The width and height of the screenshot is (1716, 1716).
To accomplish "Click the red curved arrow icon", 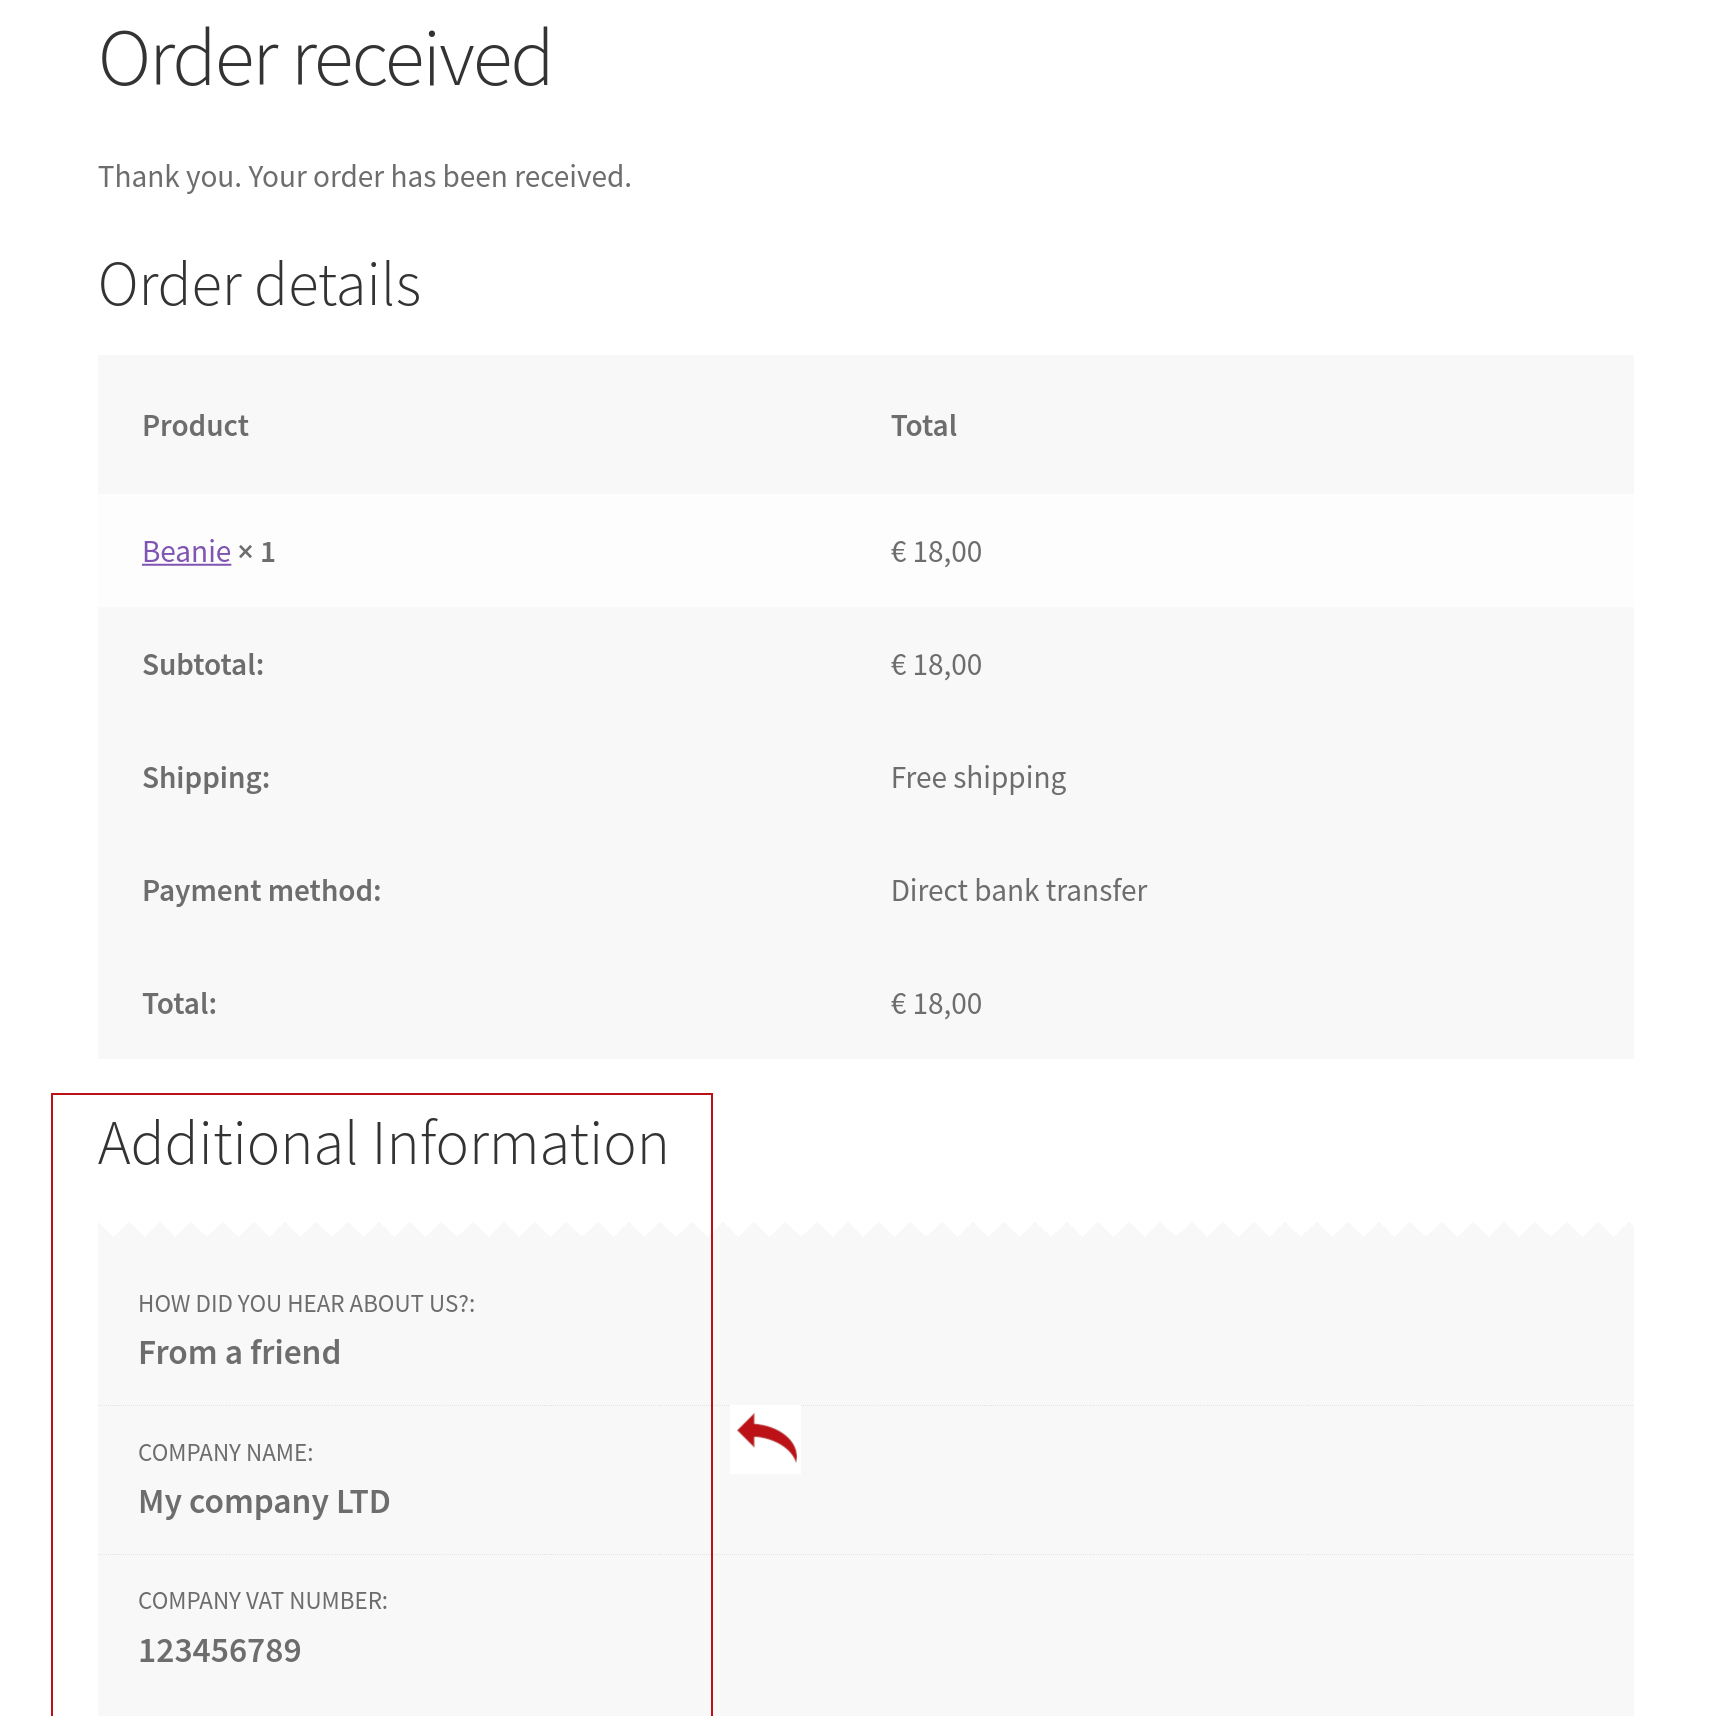I will click(766, 1439).
